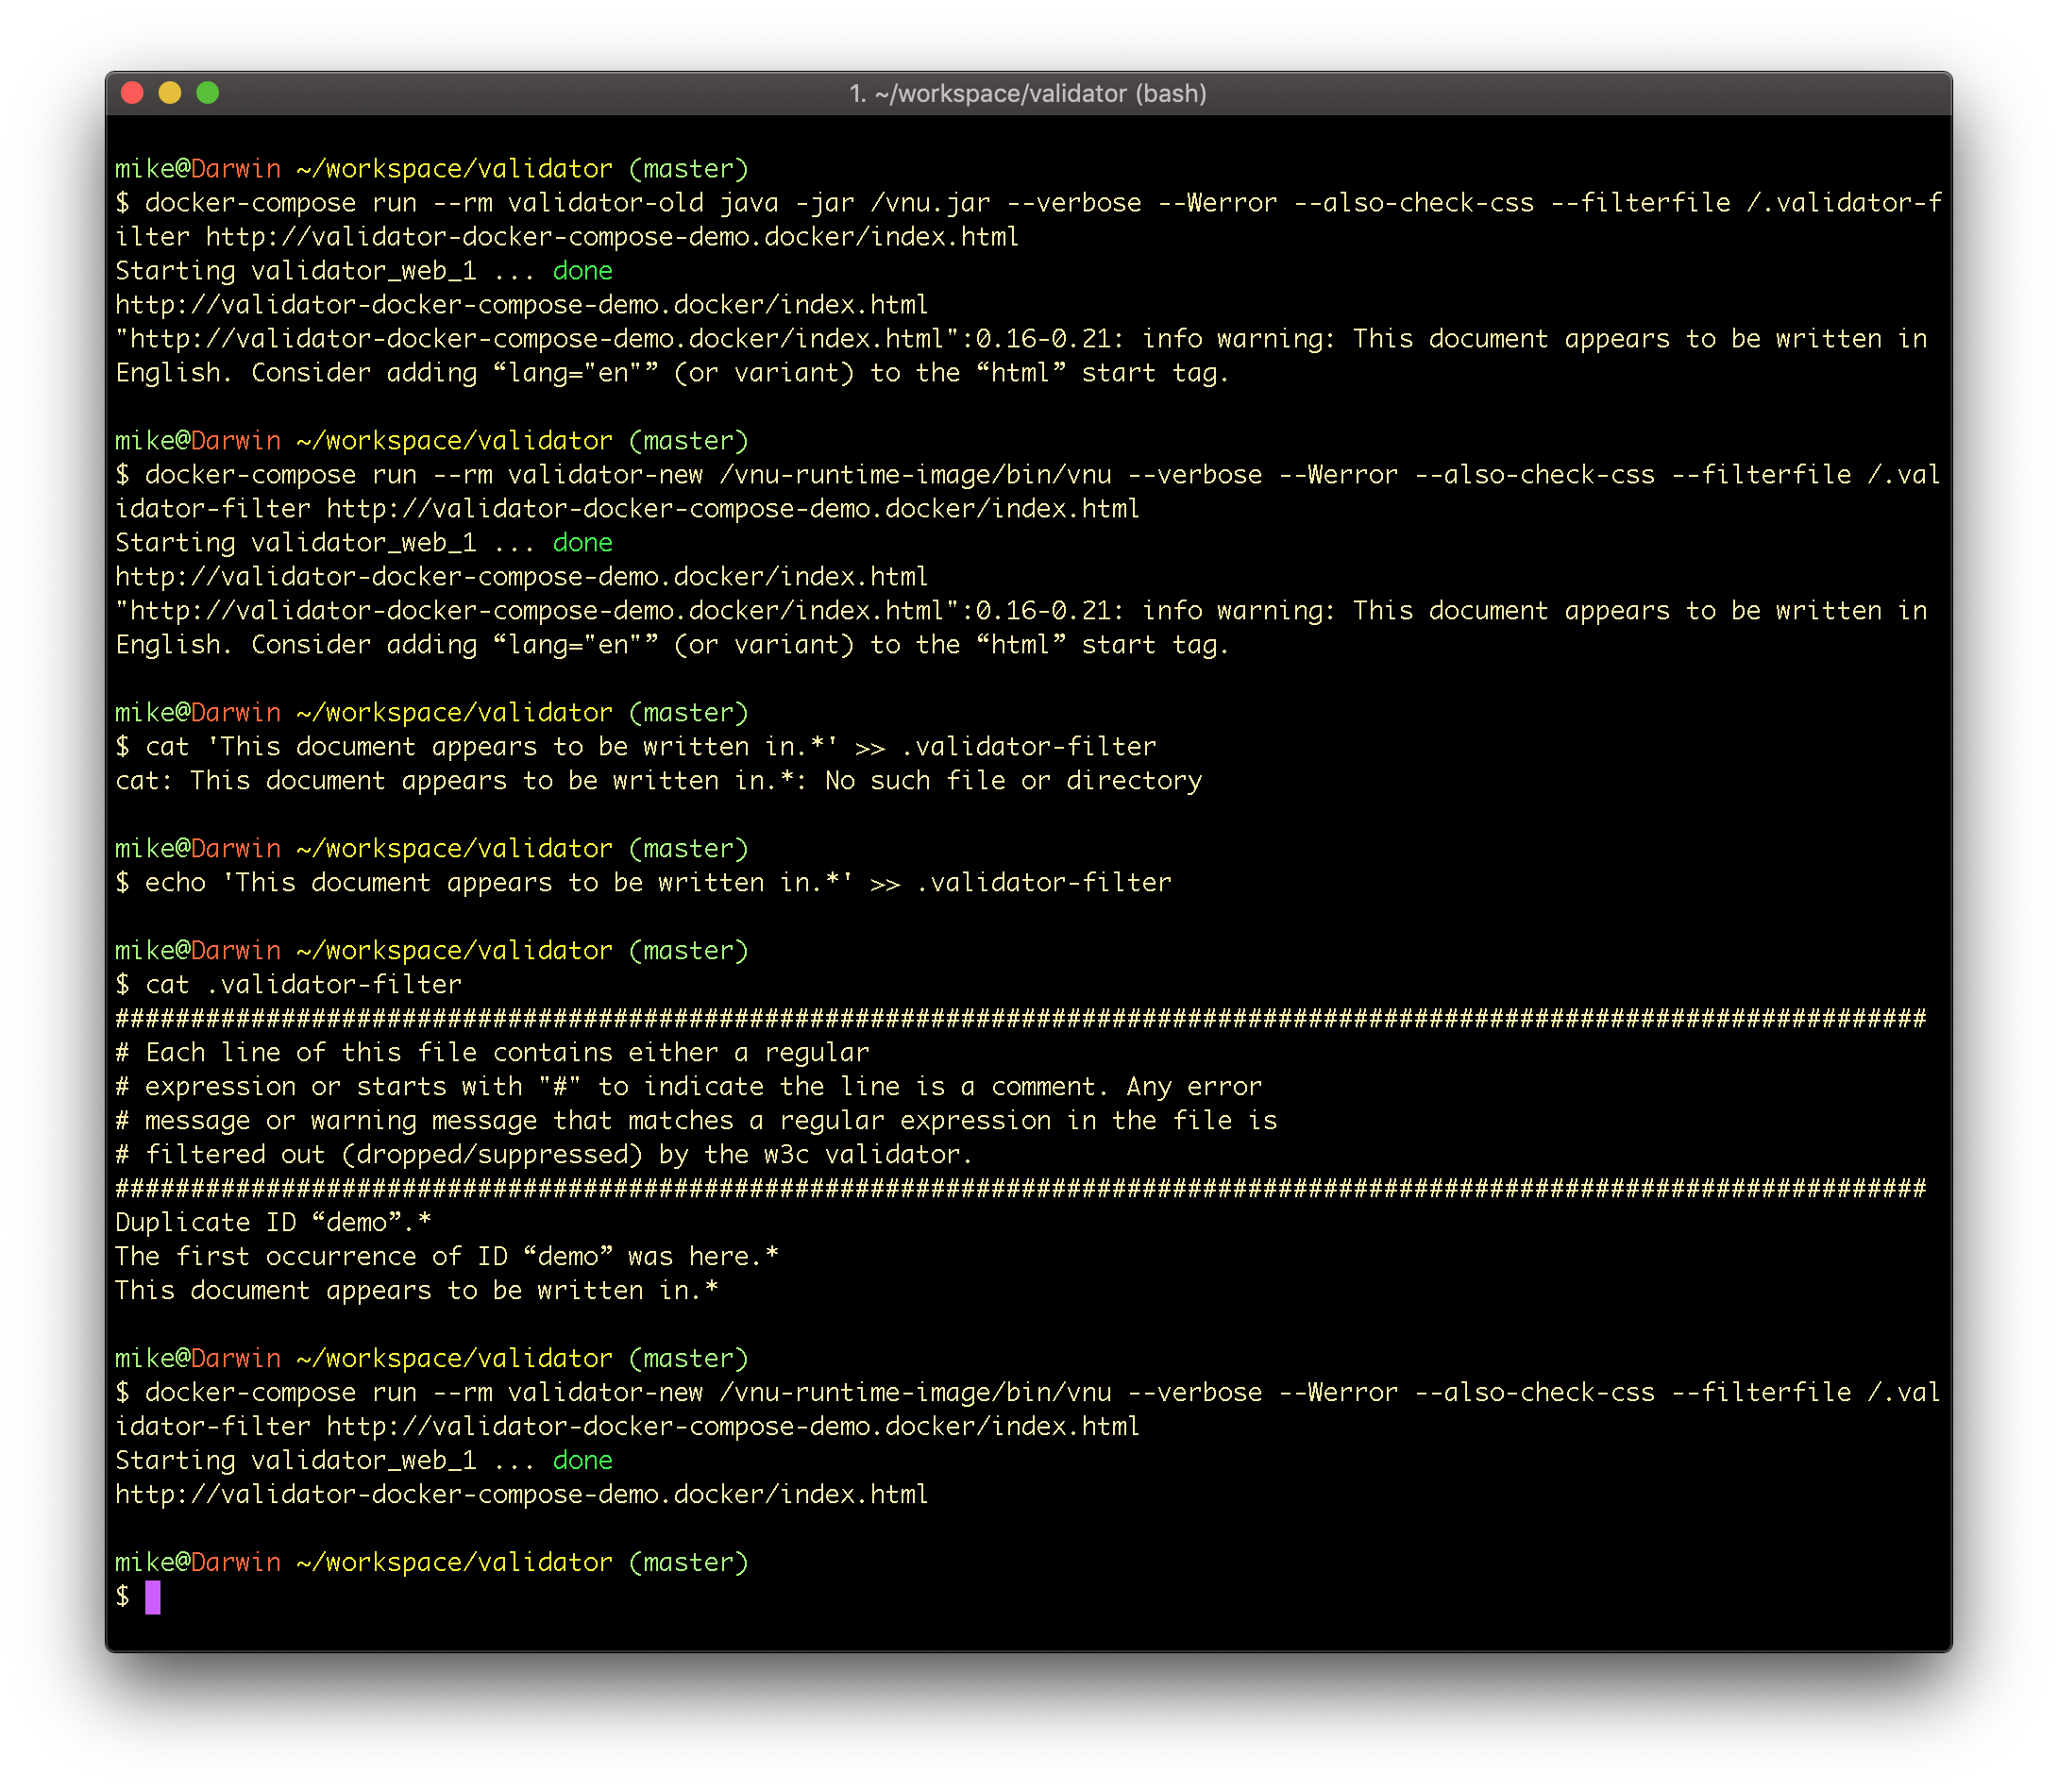The width and height of the screenshot is (2058, 1792).
Task: Click the window title '~/workspace/validator (bash)'
Action: pos(1028,93)
